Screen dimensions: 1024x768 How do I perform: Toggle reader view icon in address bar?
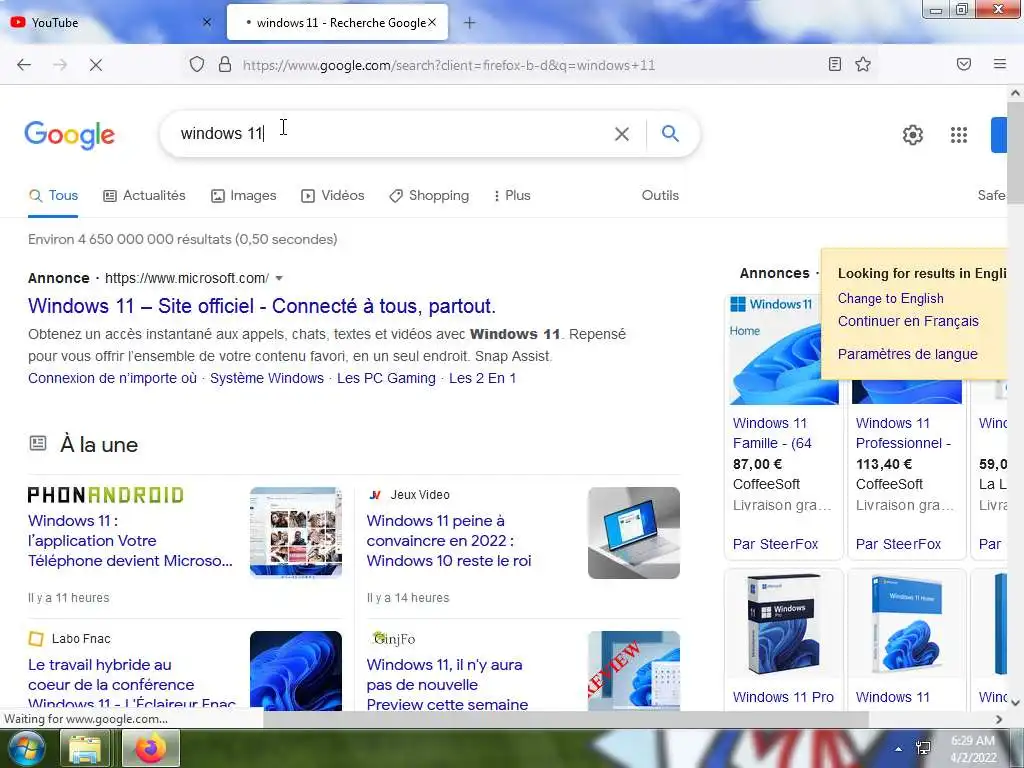pyautogui.click(x=835, y=64)
